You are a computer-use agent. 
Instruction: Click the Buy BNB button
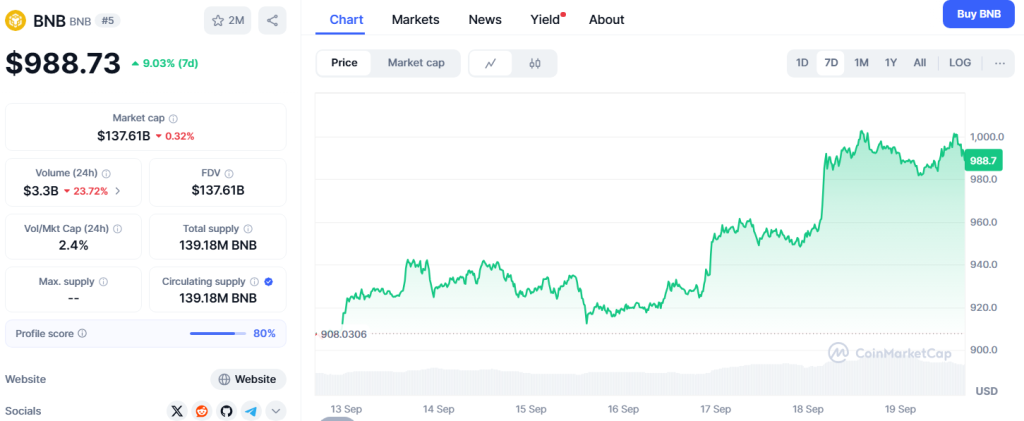[x=979, y=14]
